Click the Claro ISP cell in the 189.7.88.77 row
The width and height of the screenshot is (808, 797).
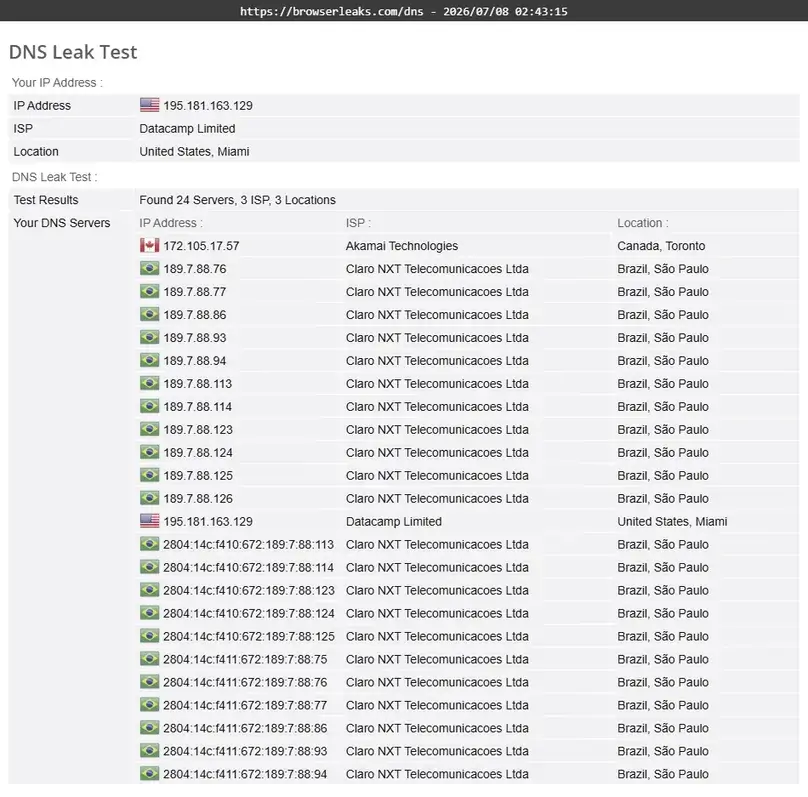tap(437, 292)
